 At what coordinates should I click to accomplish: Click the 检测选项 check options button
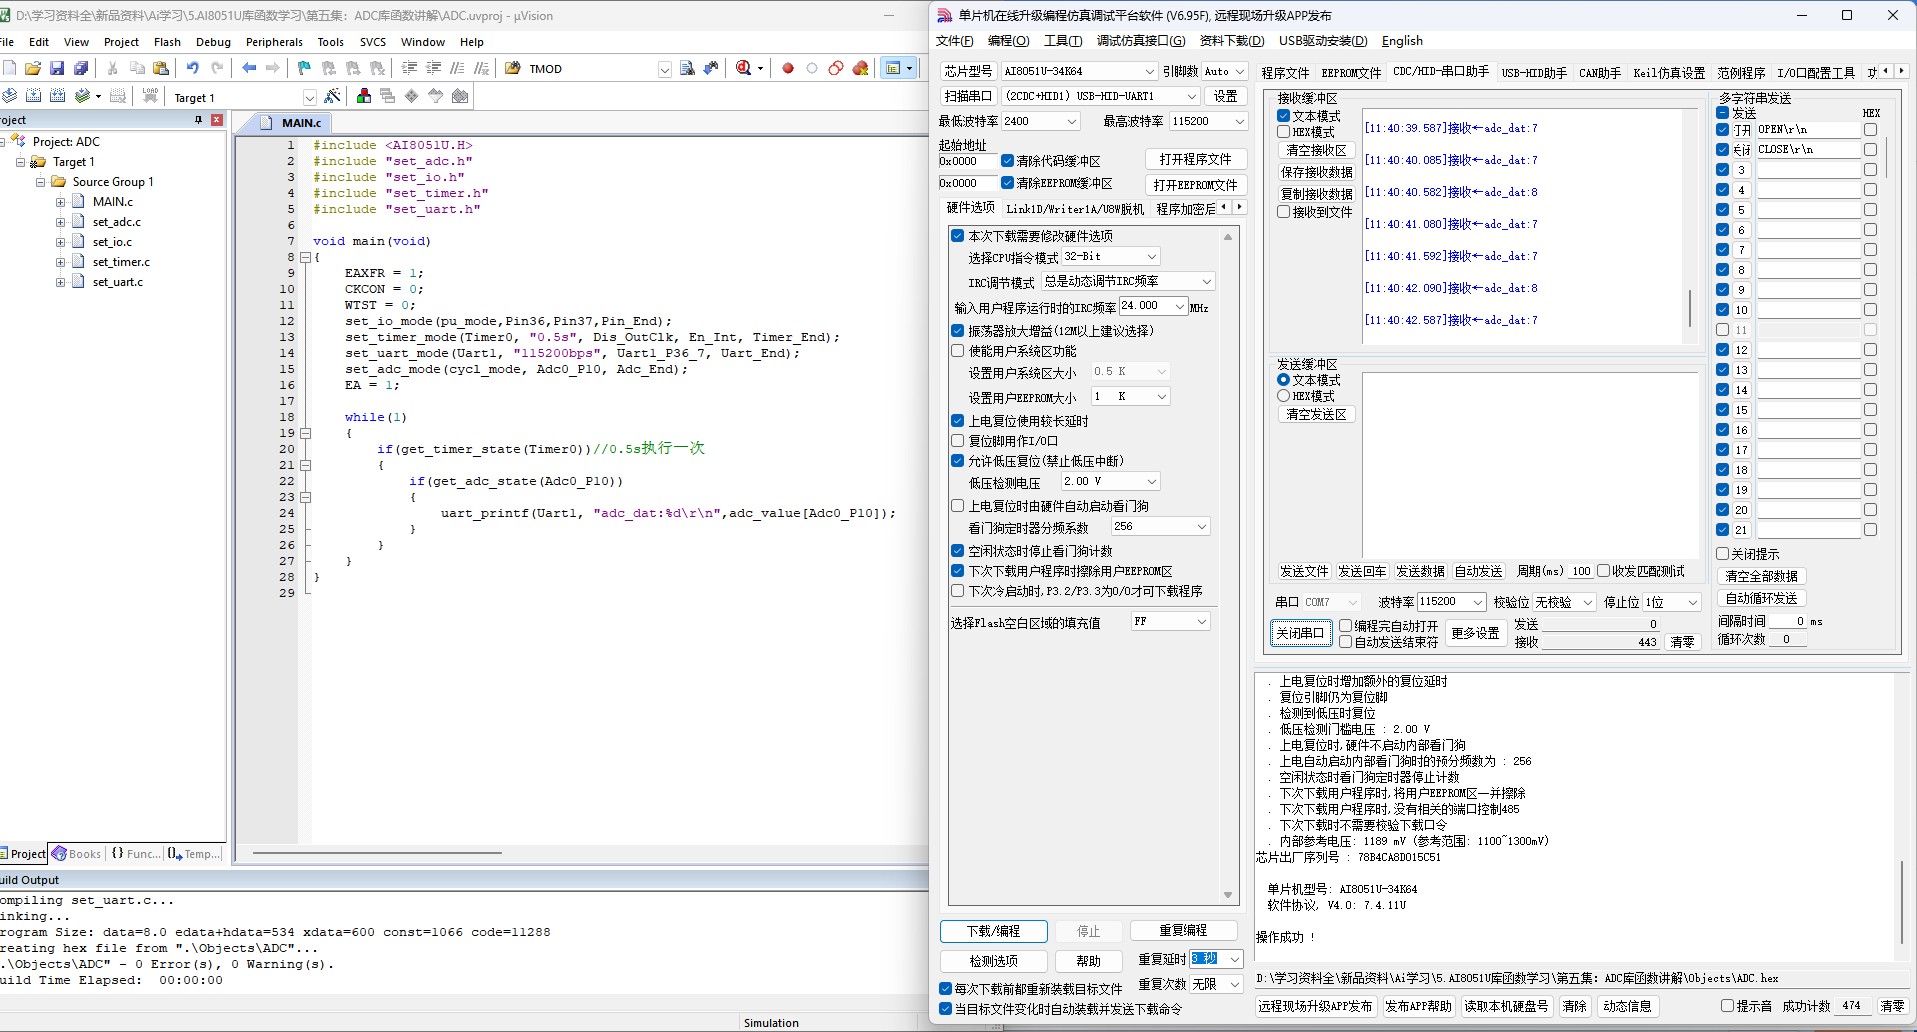click(x=993, y=961)
